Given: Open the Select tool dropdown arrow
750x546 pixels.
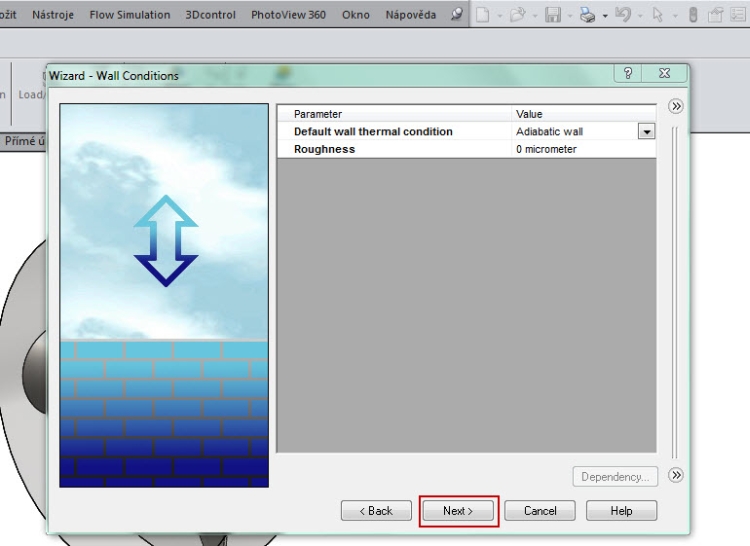Looking at the screenshot, I should pyautogui.click(x=675, y=16).
